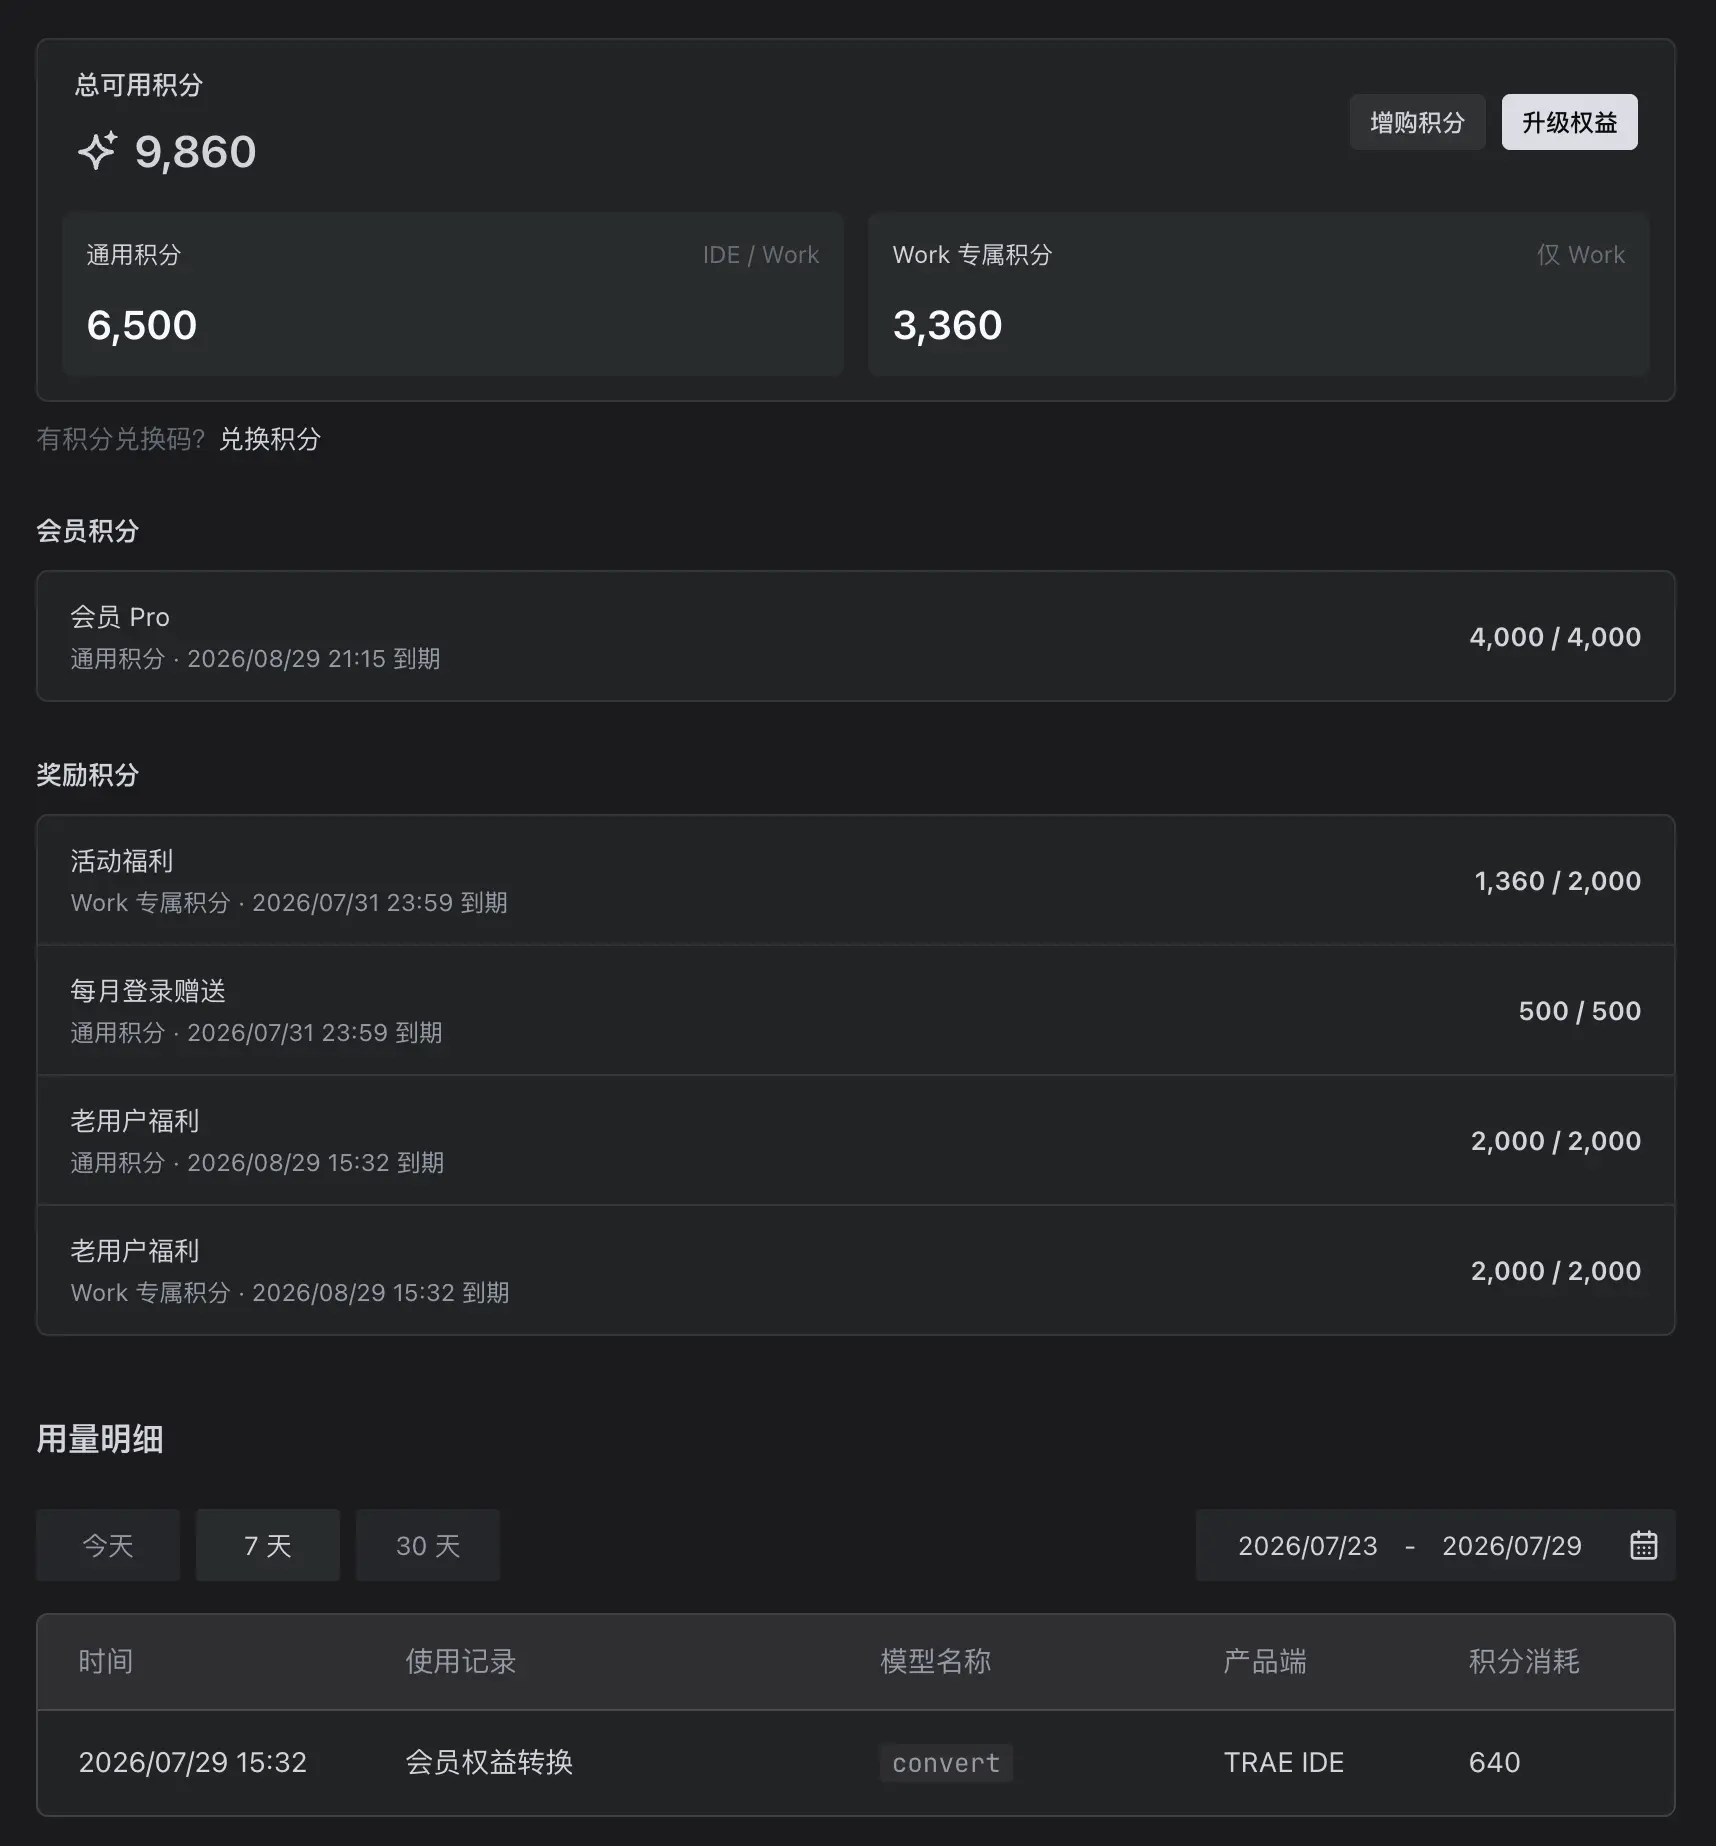1716x1846 pixels.
Task: Click the 9,860 total points value
Action: point(195,152)
